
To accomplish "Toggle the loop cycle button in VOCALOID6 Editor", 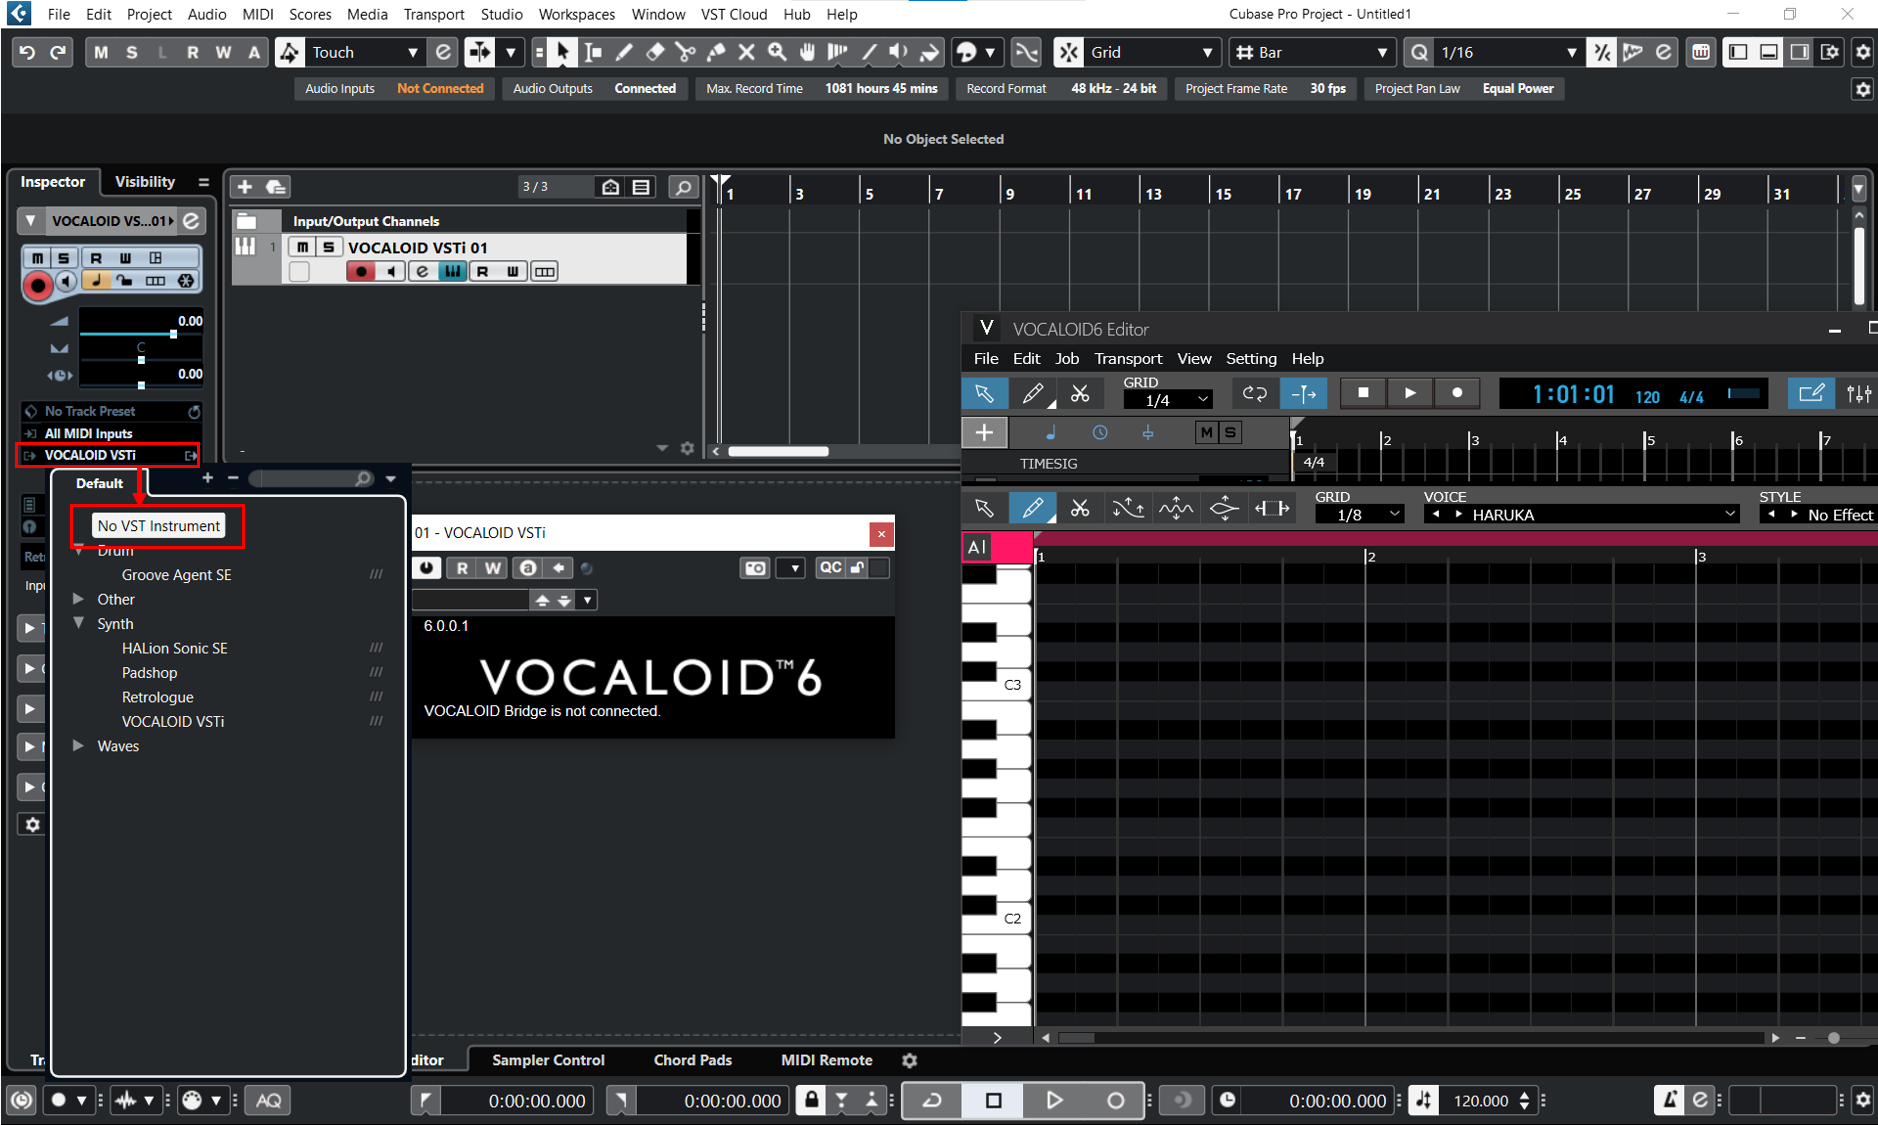I will pyautogui.click(x=1254, y=394).
